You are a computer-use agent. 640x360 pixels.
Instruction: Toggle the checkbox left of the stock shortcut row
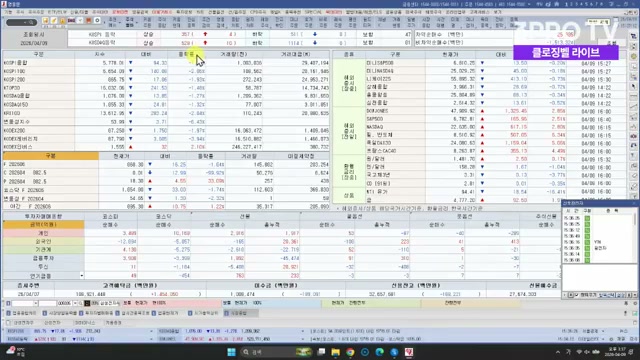tap(8, 322)
